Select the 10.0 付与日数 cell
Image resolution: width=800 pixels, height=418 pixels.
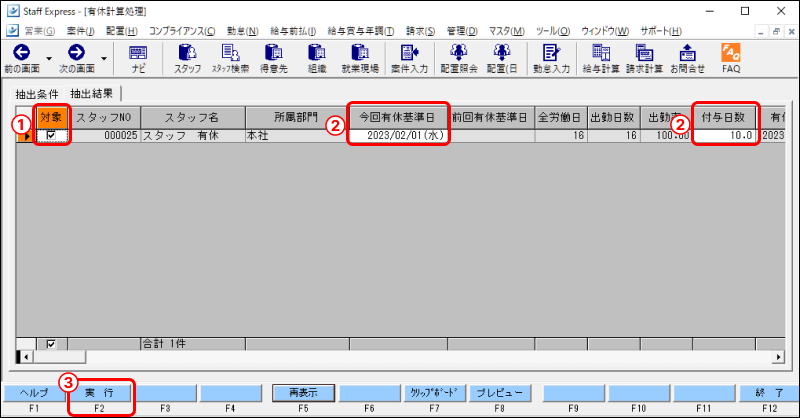click(x=723, y=135)
